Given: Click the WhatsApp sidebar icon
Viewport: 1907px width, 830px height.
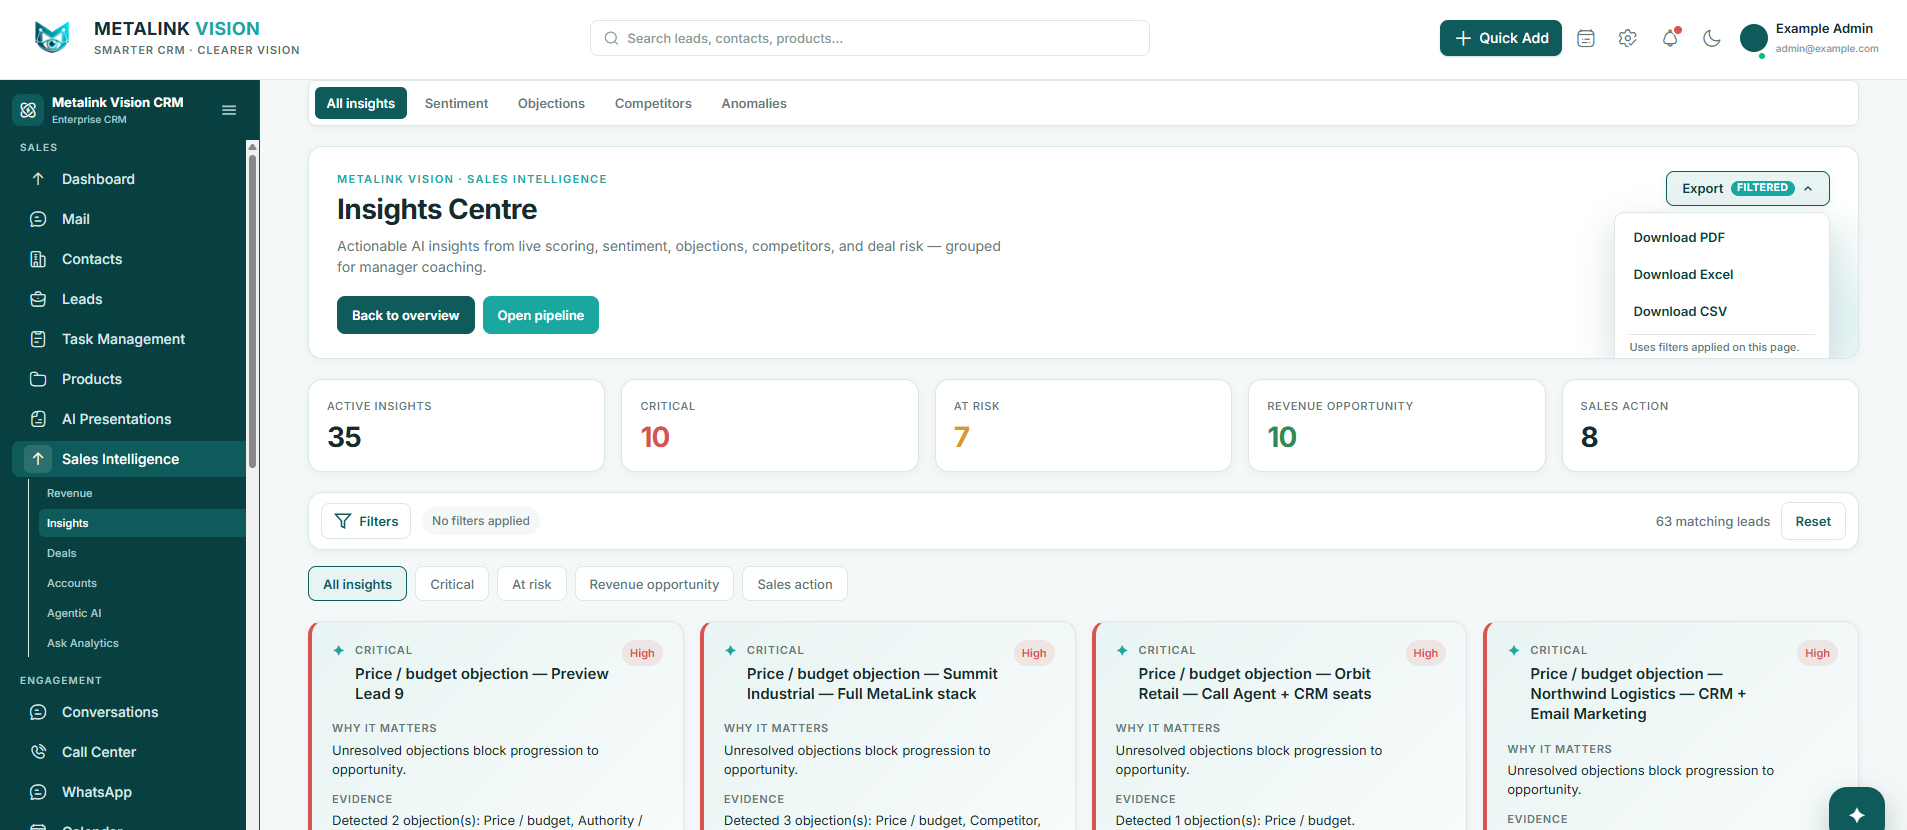Looking at the screenshot, I should [38, 792].
